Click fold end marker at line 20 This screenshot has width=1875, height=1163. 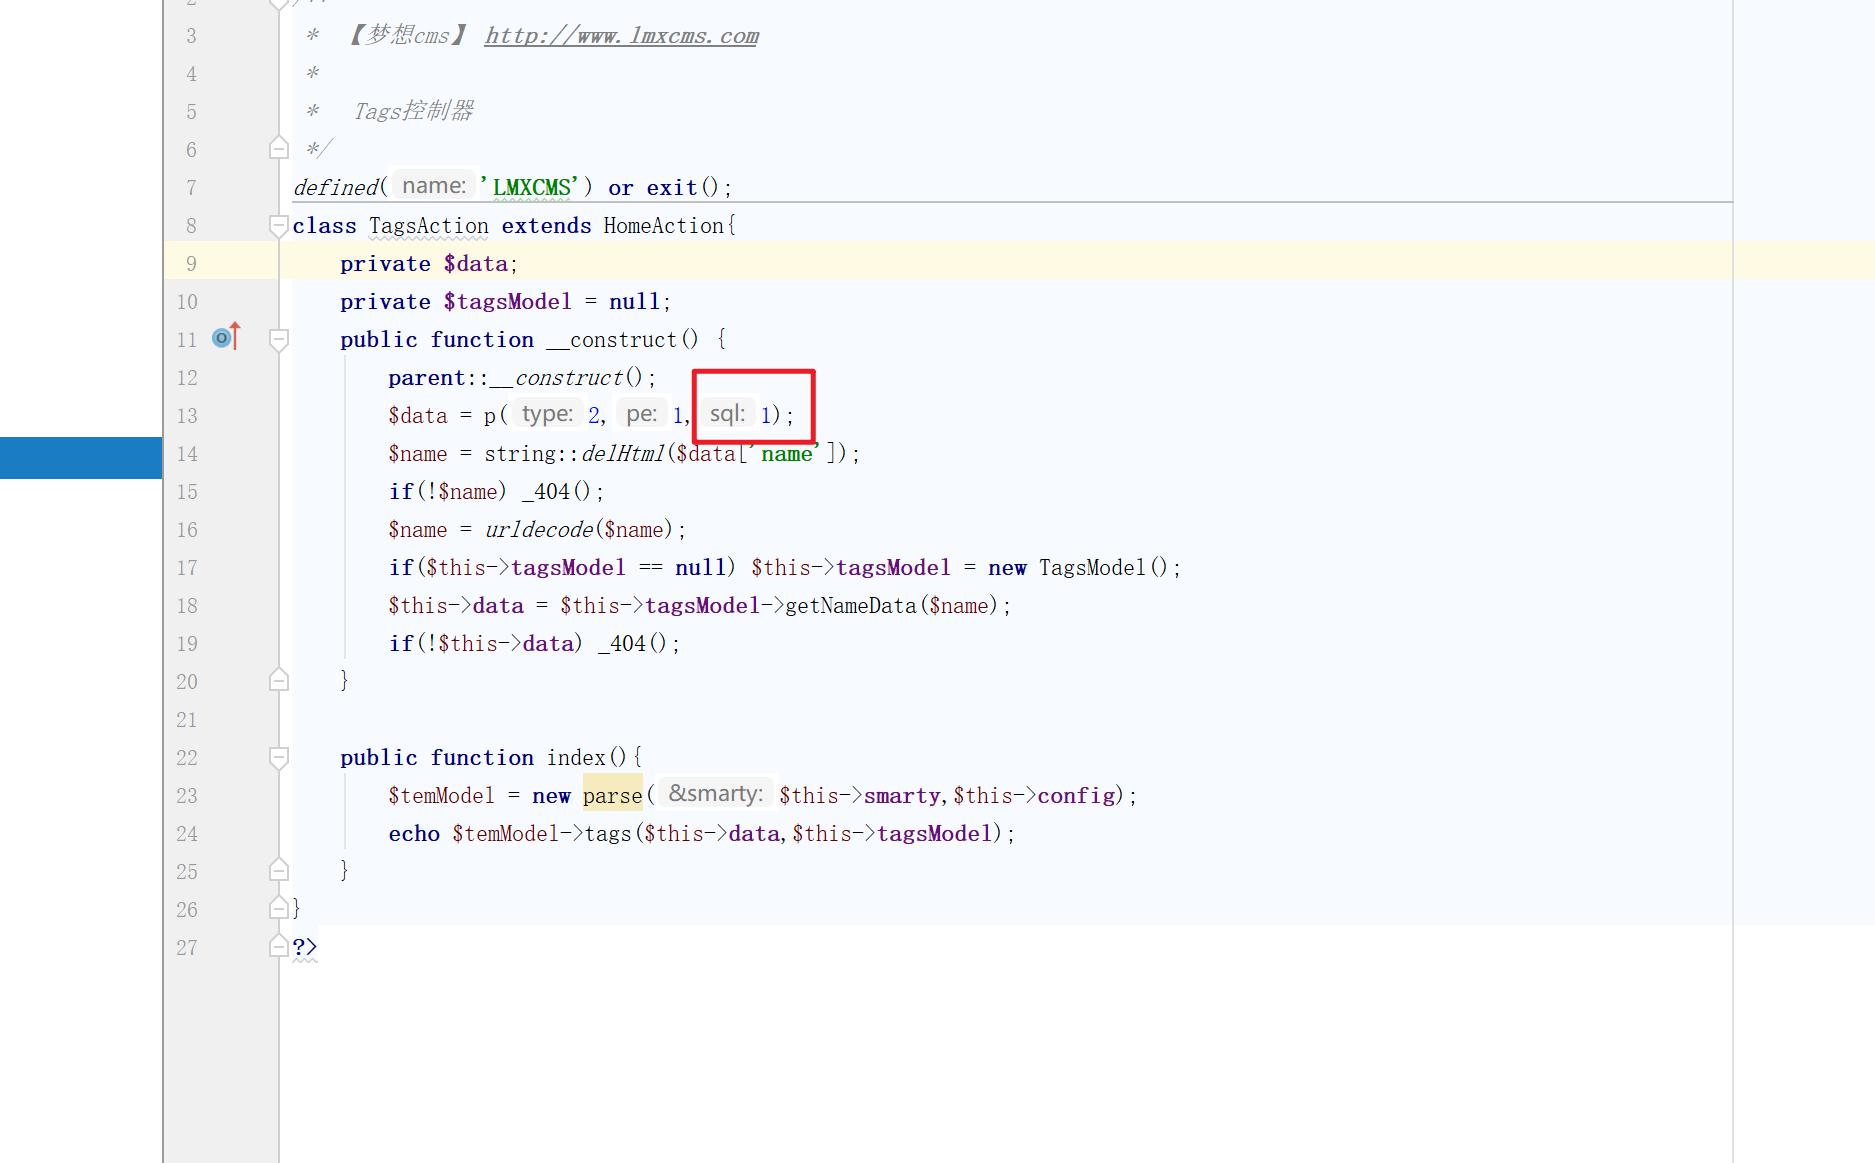[x=279, y=680]
